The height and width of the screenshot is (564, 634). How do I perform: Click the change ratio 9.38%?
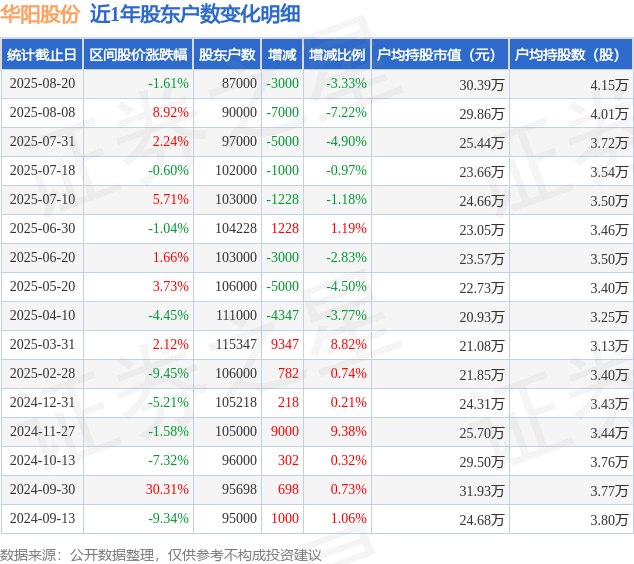[349, 431]
